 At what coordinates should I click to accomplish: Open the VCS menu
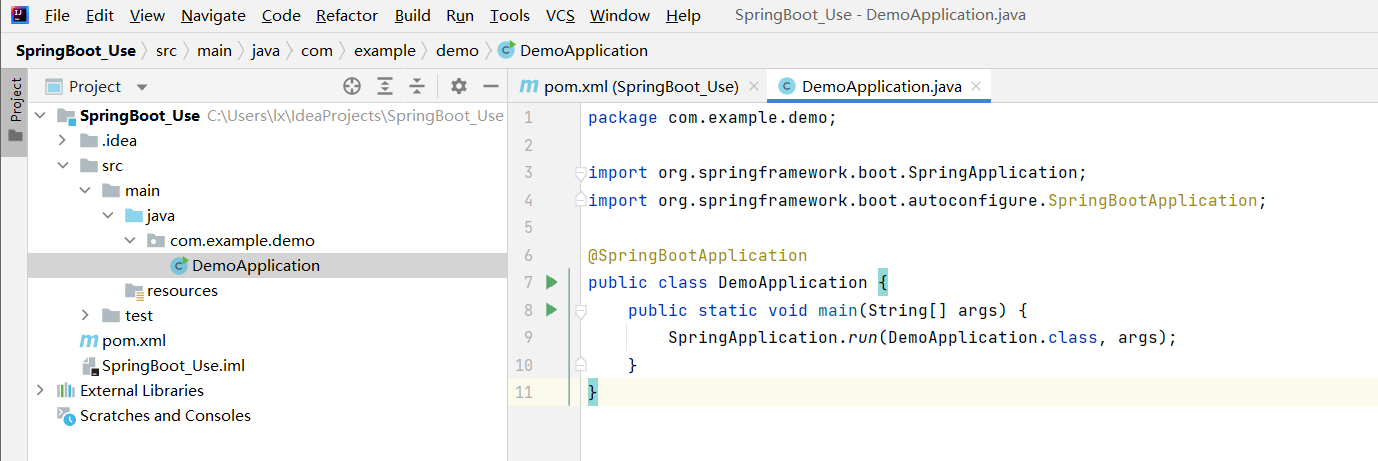tap(560, 16)
